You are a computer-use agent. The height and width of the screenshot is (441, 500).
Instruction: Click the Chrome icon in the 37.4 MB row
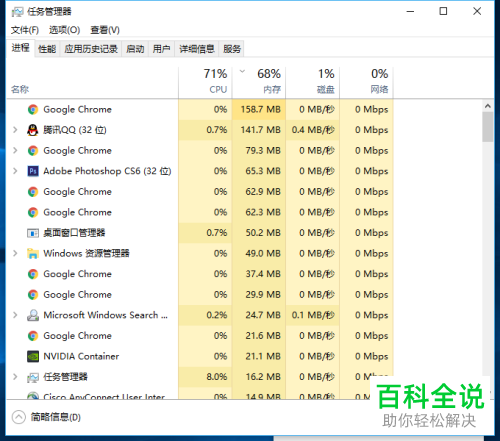coord(33,274)
